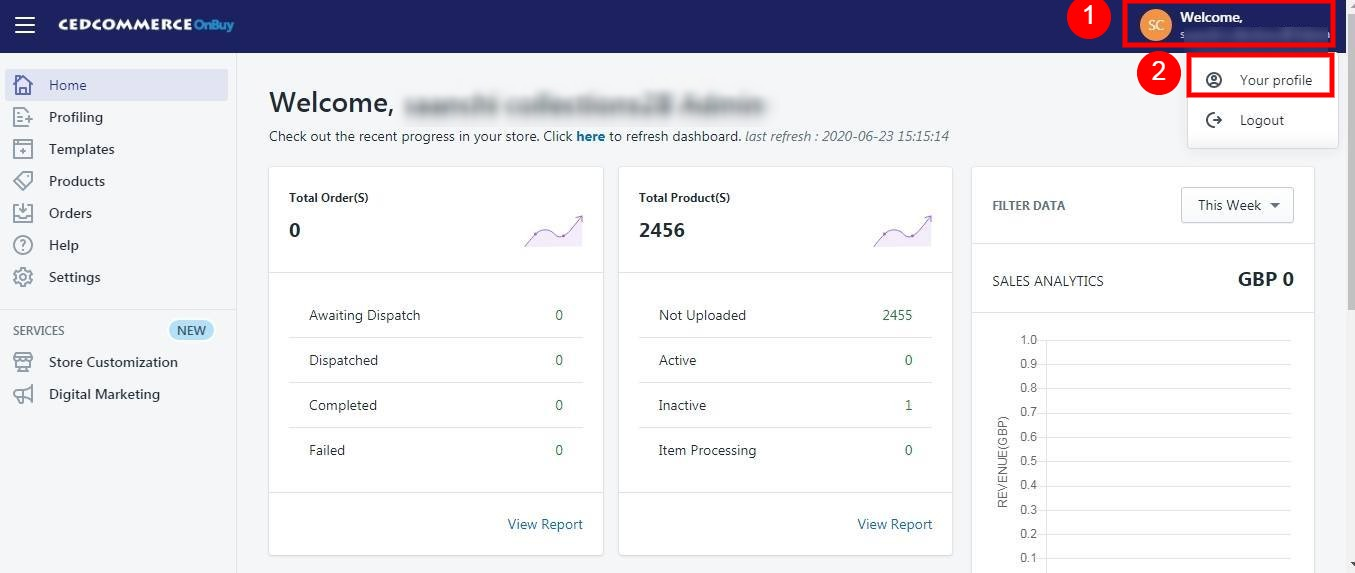1355x573 pixels.
Task: Click the Logout arrow icon
Action: click(1214, 120)
